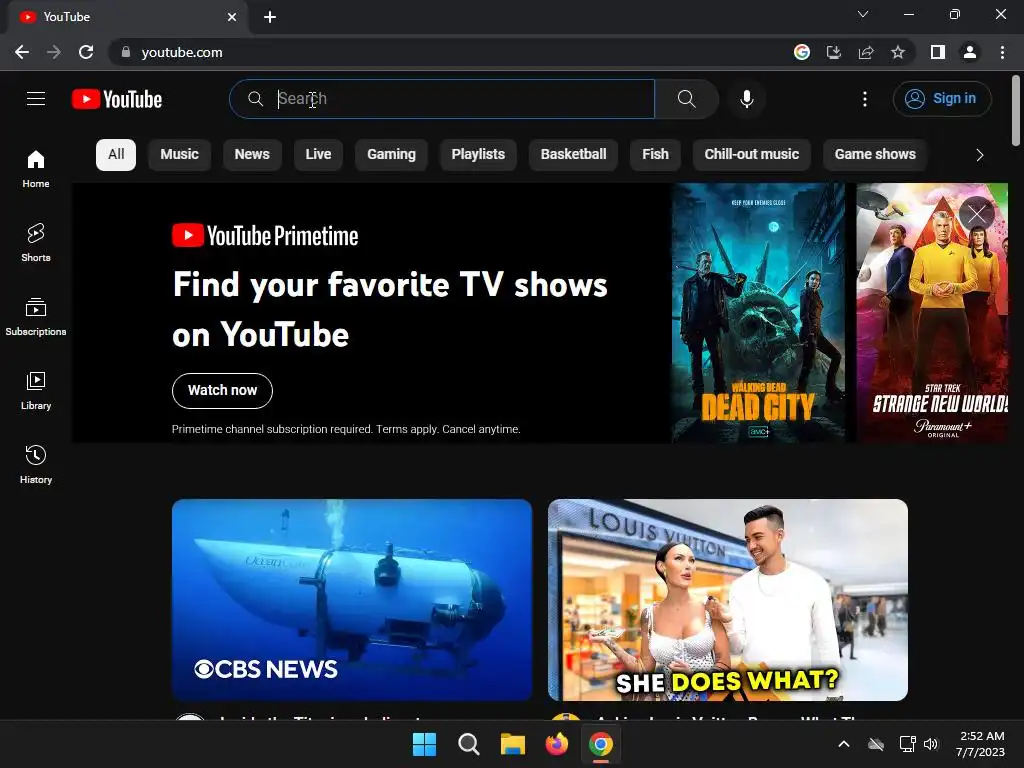Close the YouTube browser tab

232,17
